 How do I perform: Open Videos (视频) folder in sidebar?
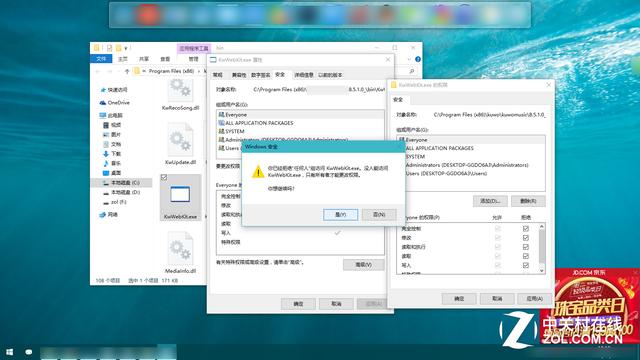pos(112,125)
